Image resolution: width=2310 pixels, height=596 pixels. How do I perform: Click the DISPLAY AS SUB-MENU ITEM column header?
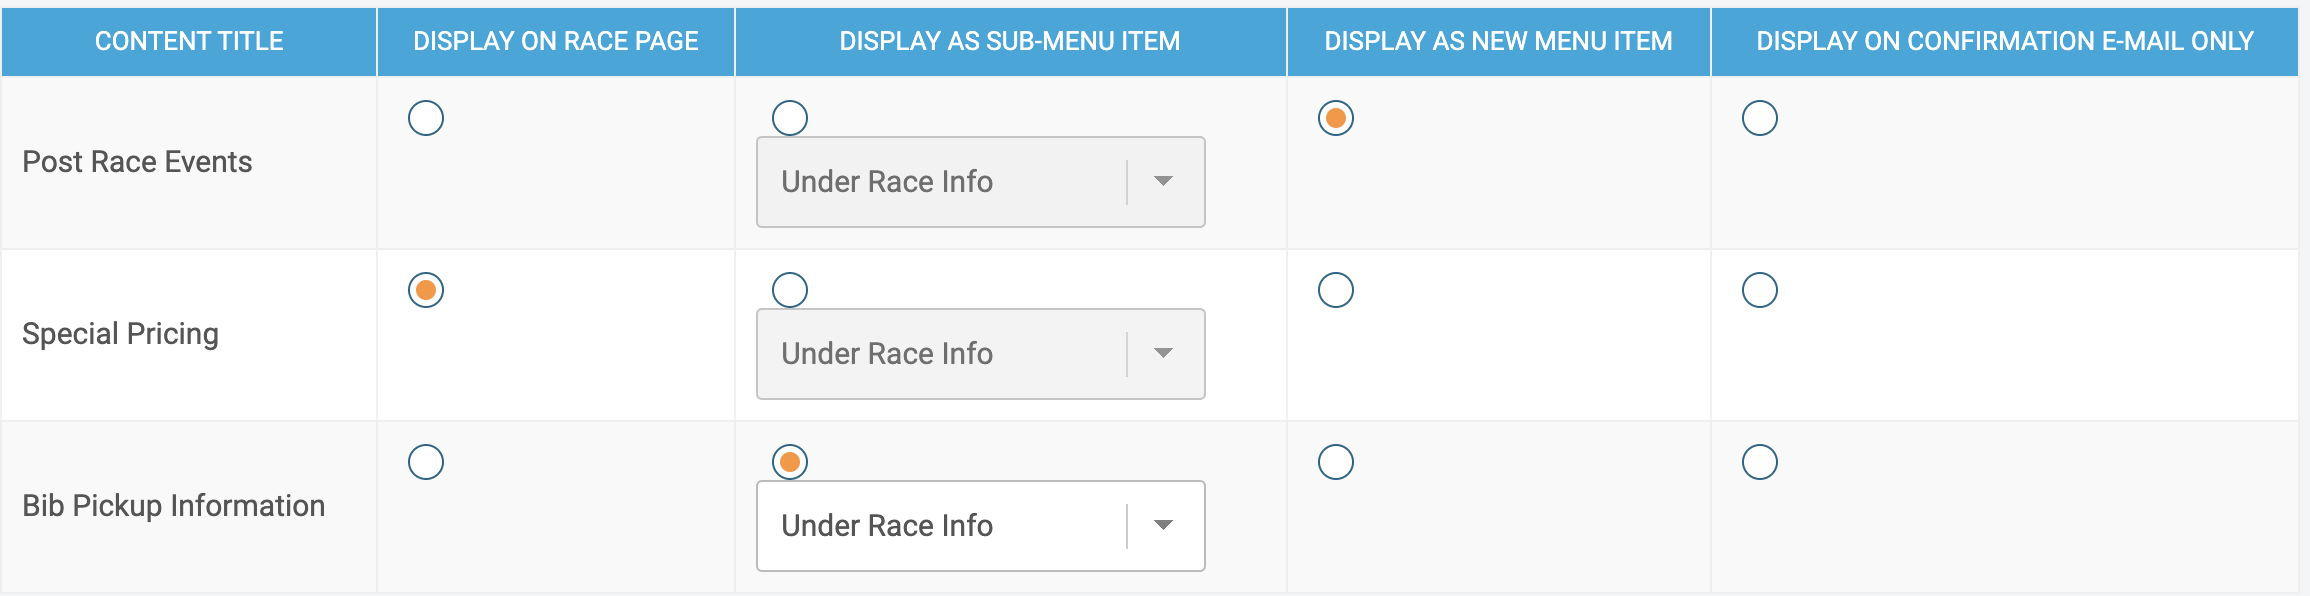tap(1010, 41)
